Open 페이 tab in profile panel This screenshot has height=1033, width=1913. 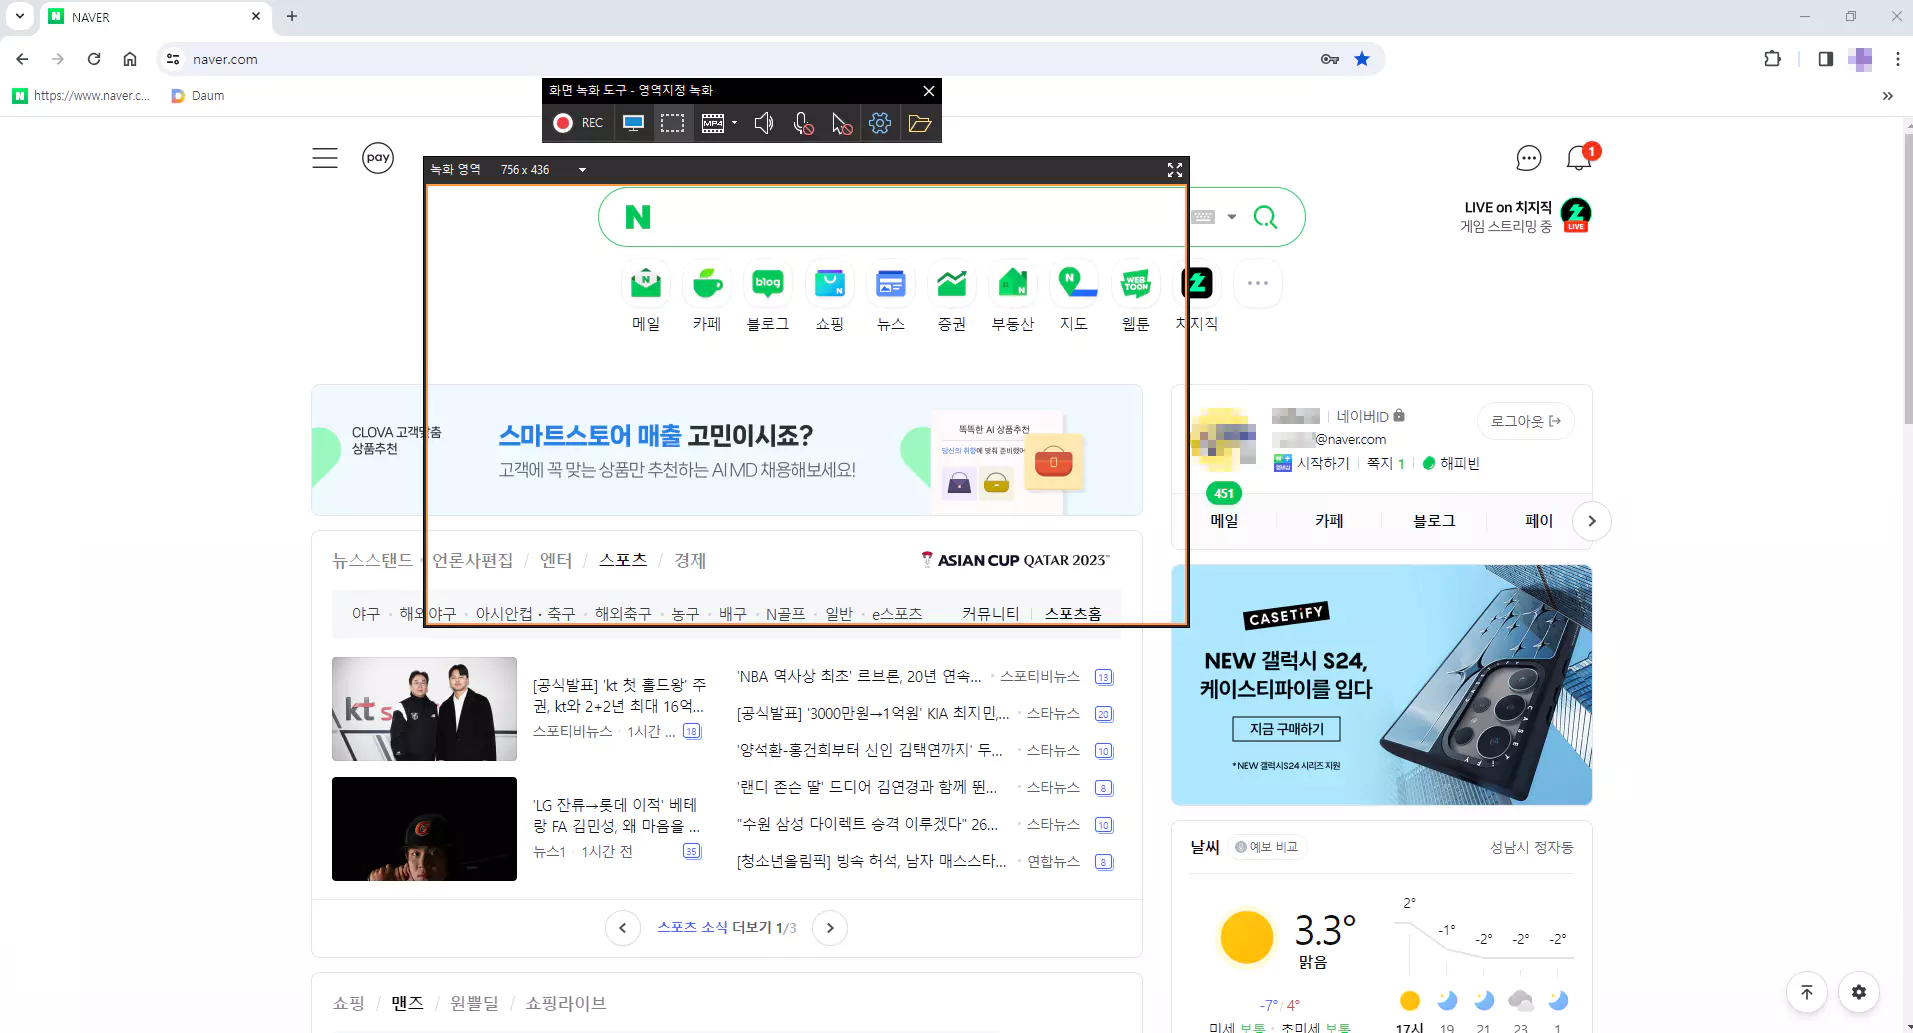(1539, 520)
